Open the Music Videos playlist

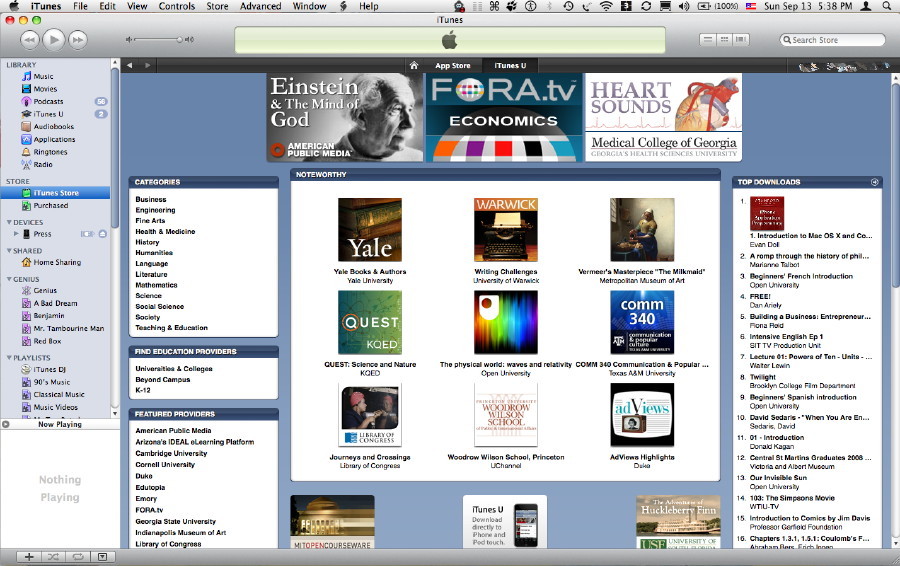pyautogui.click(x=56, y=408)
